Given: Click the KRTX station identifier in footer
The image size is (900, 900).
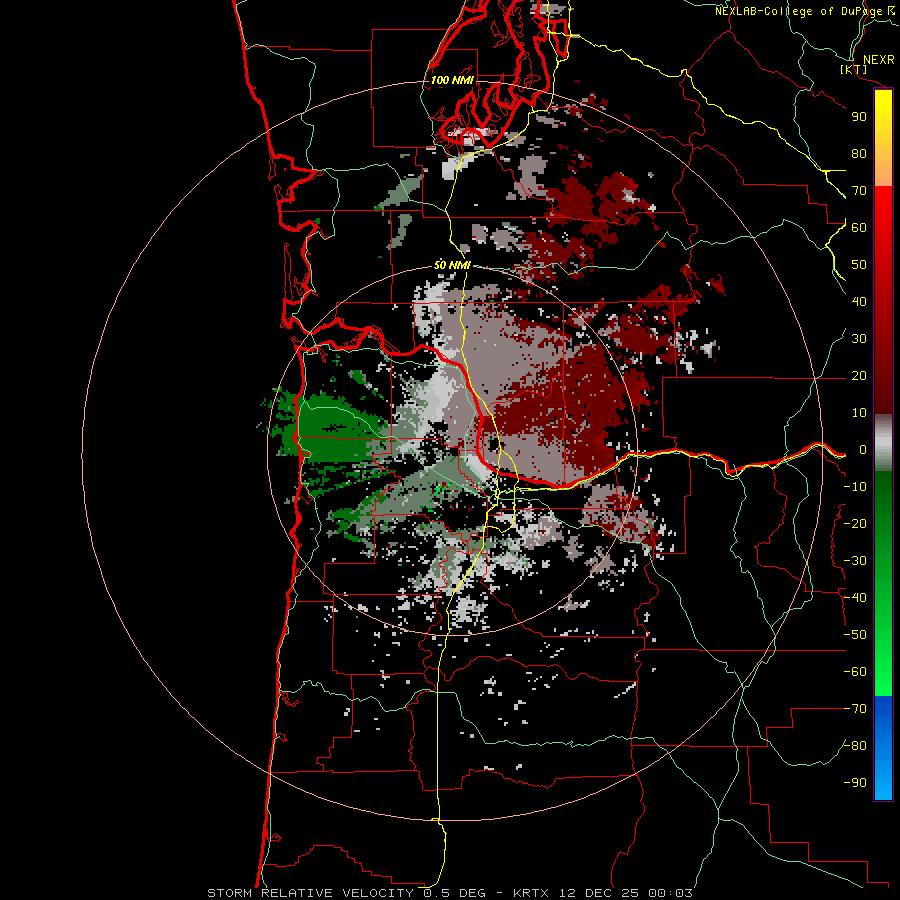Looking at the screenshot, I should [530, 893].
